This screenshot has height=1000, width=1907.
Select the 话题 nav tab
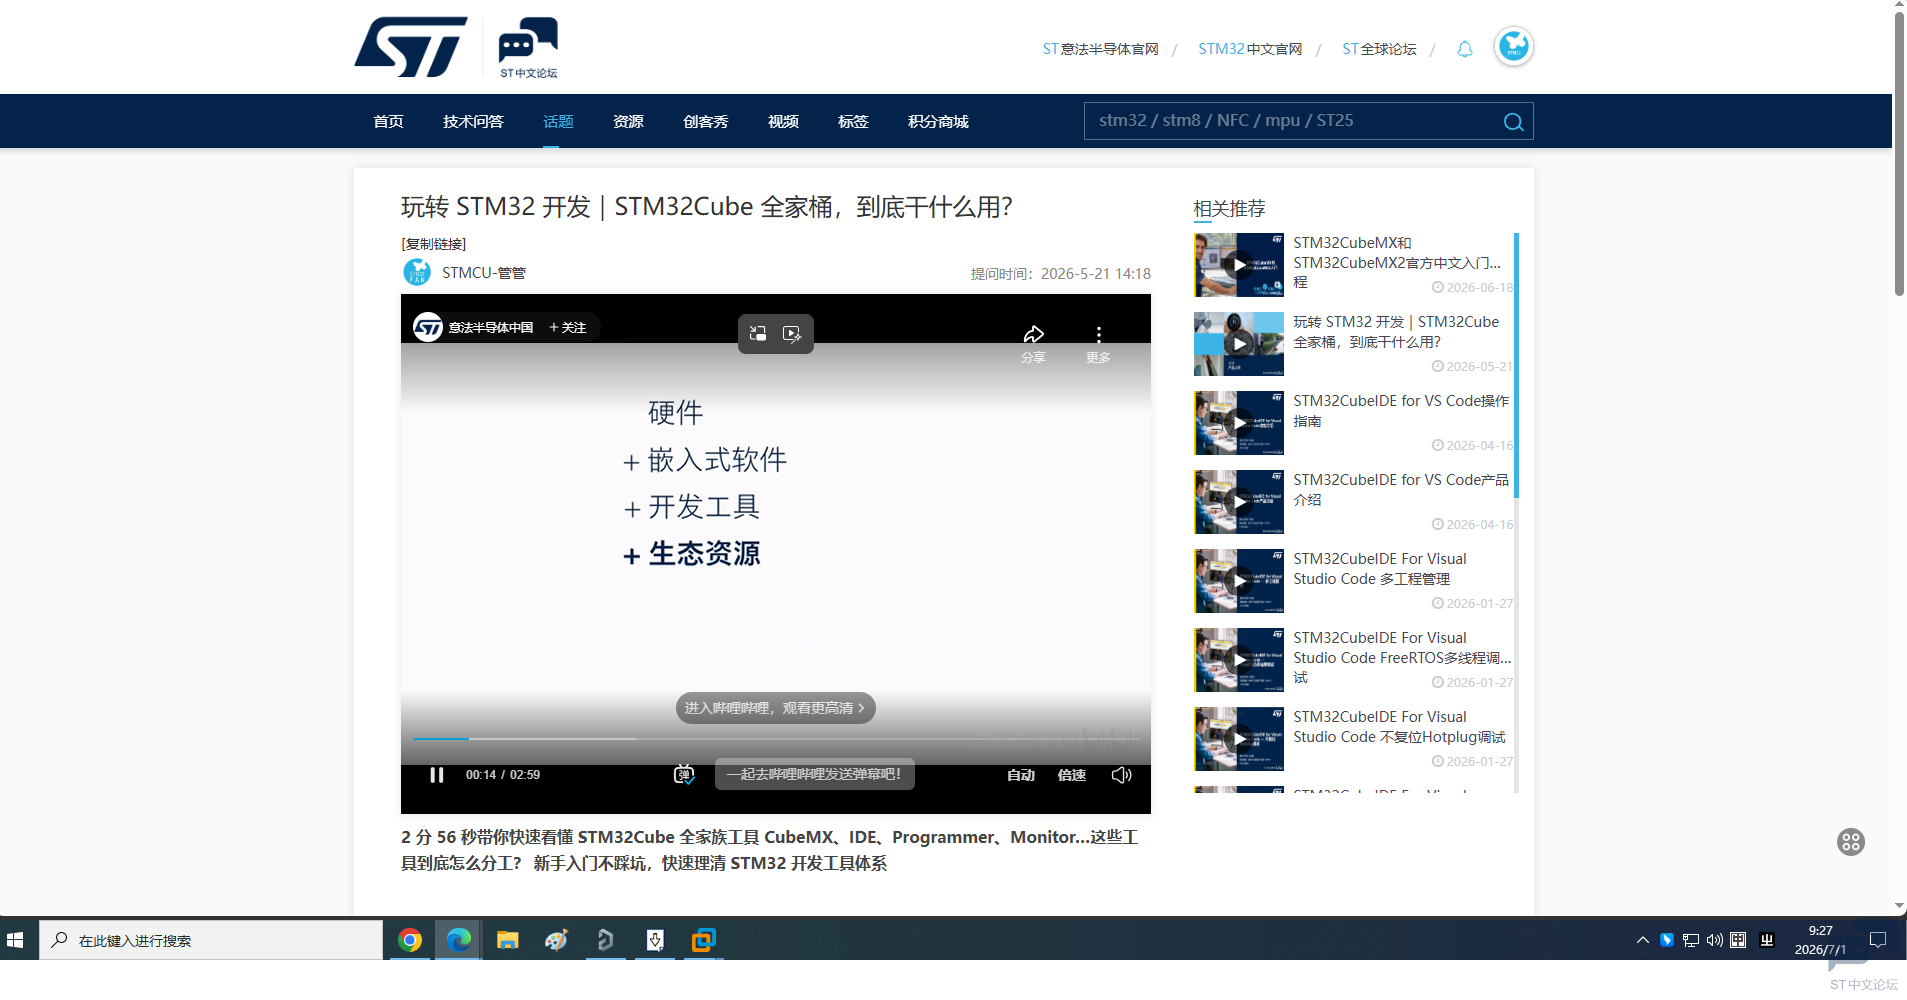click(558, 121)
